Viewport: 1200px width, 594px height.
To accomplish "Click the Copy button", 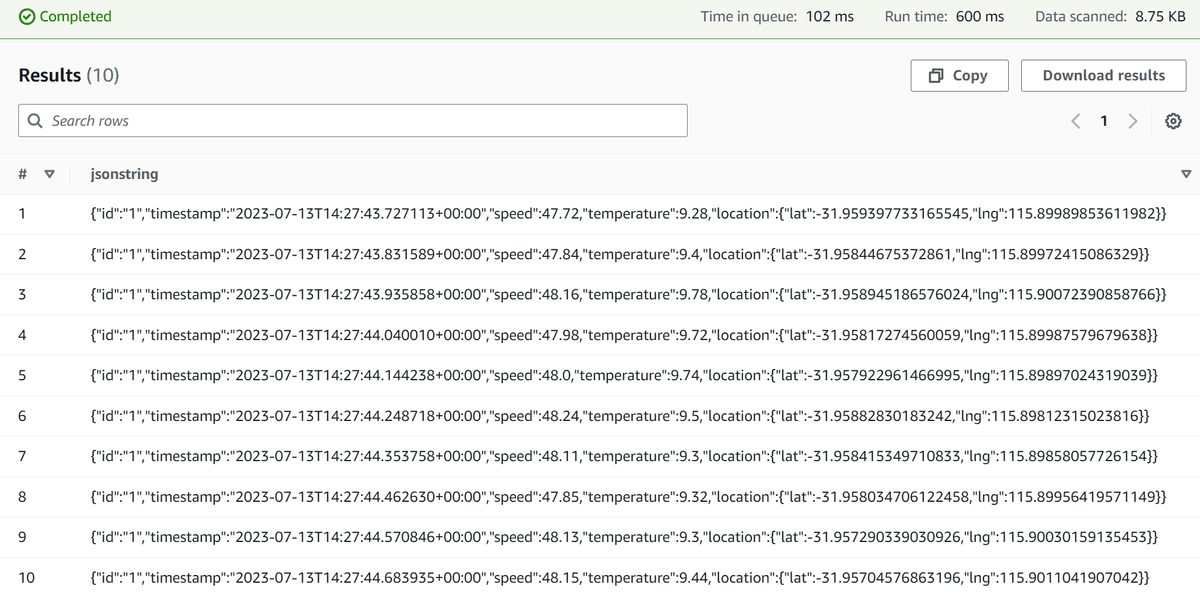I will point(959,75).
